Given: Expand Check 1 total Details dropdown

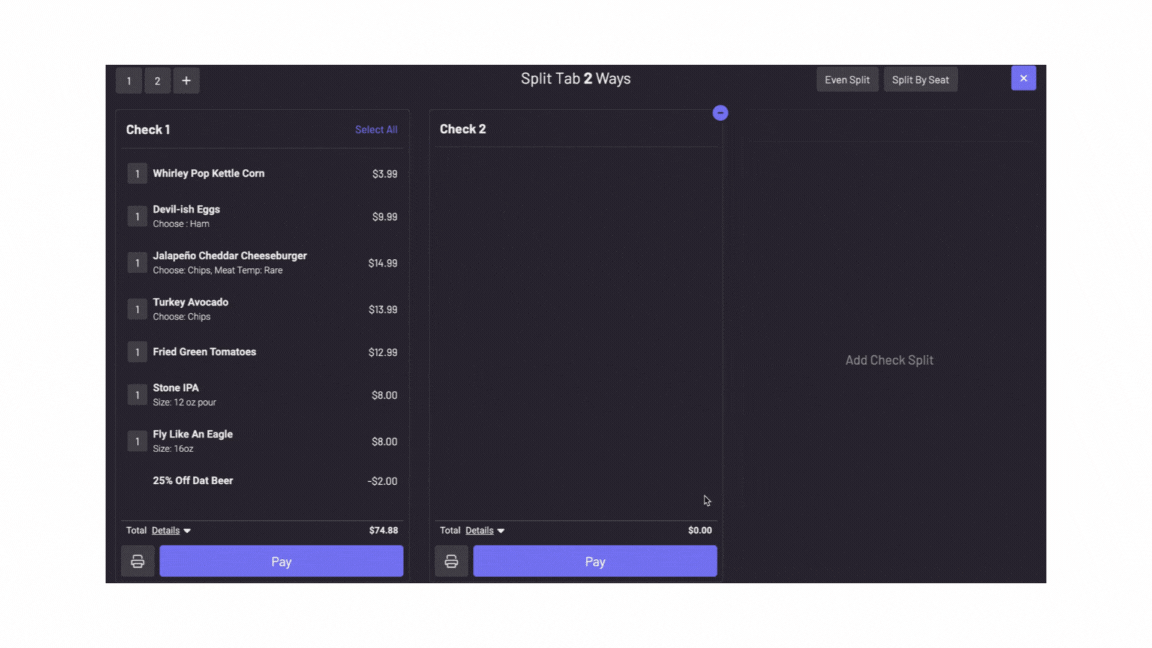Looking at the screenshot, I should coord(171,531).
